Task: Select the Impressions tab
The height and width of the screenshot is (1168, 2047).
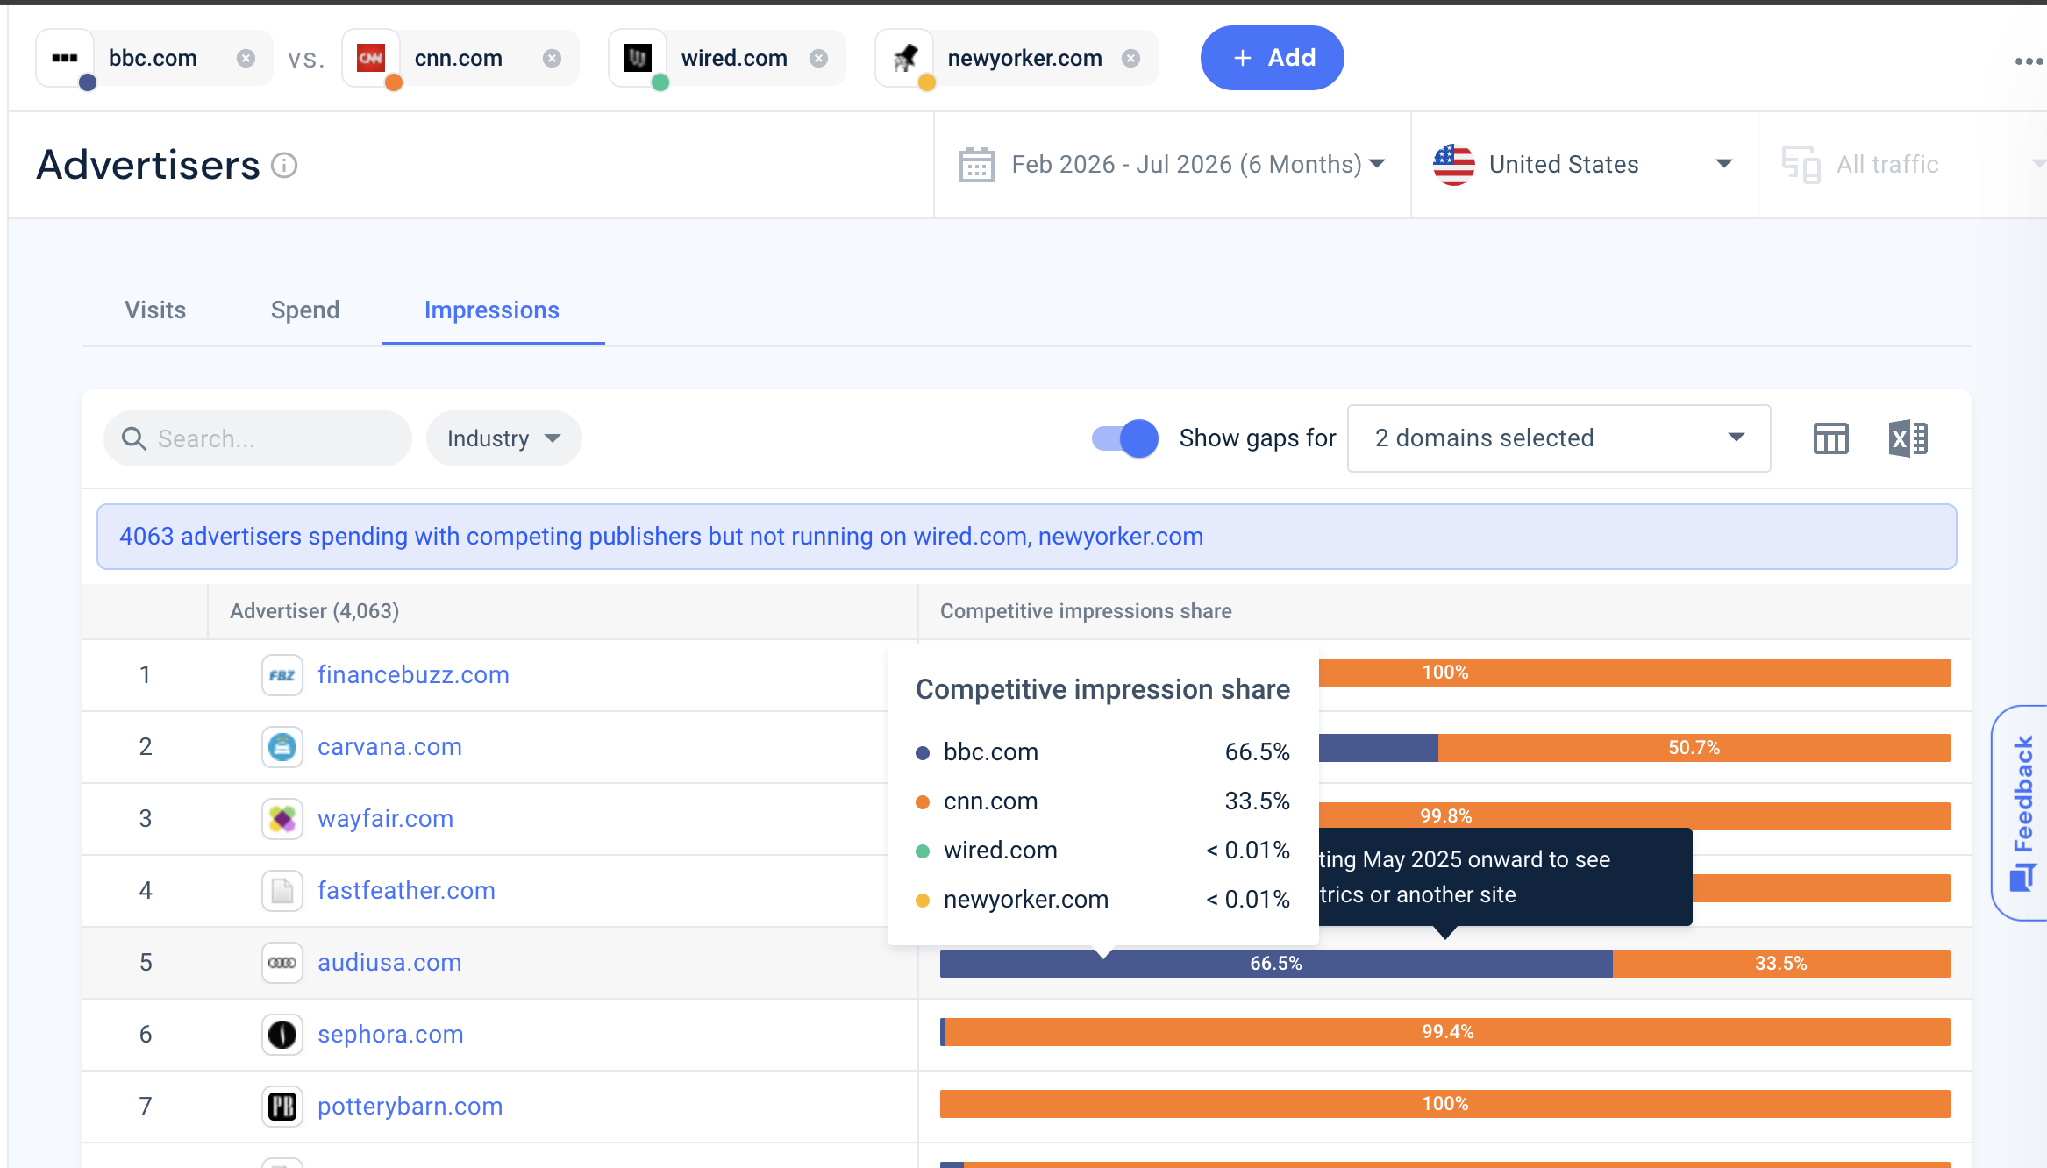Action: (x=492, y=310)
